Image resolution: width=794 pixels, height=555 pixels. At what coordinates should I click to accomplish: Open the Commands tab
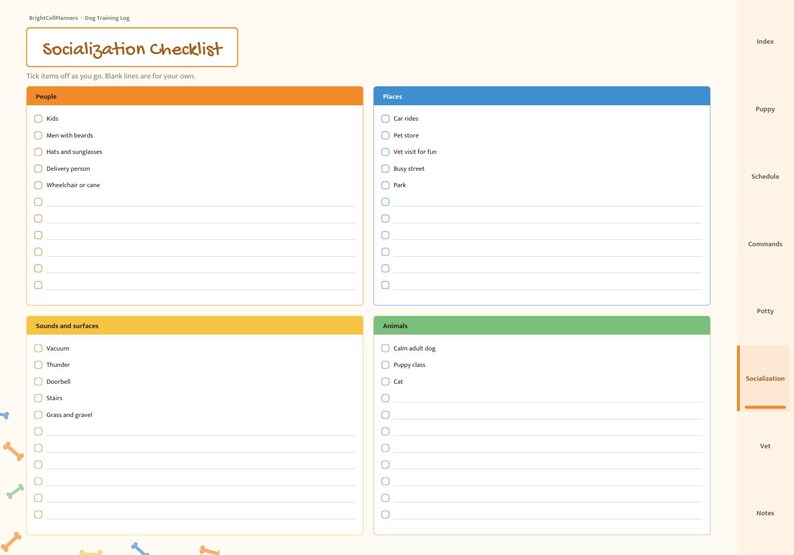pos(765,244)
